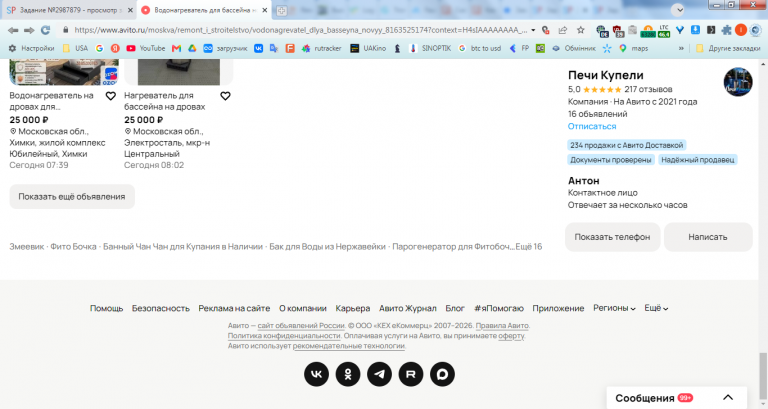Open the Odnoklassniki icon in footer
The height and width of the screenshot is (409, 768).
(348, 374)
